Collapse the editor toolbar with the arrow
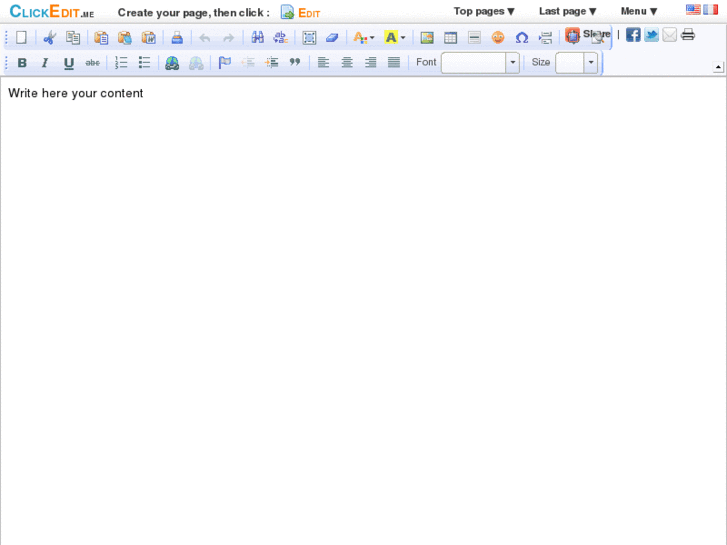Image resolution: width=727 pixels, height=545 pixels. pos(718,67)
